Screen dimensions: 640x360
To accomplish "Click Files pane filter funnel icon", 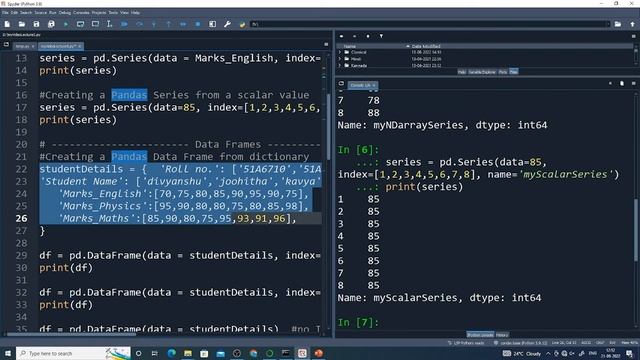I will click(381, 36).
